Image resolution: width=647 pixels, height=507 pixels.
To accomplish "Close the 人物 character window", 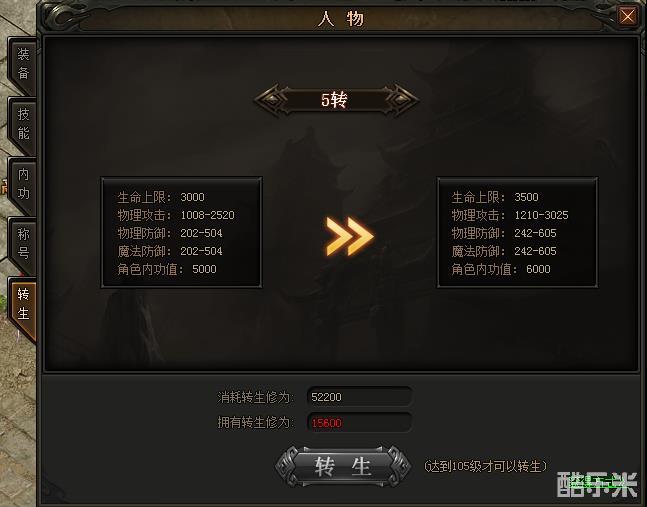I will click(x=628, y=17).
